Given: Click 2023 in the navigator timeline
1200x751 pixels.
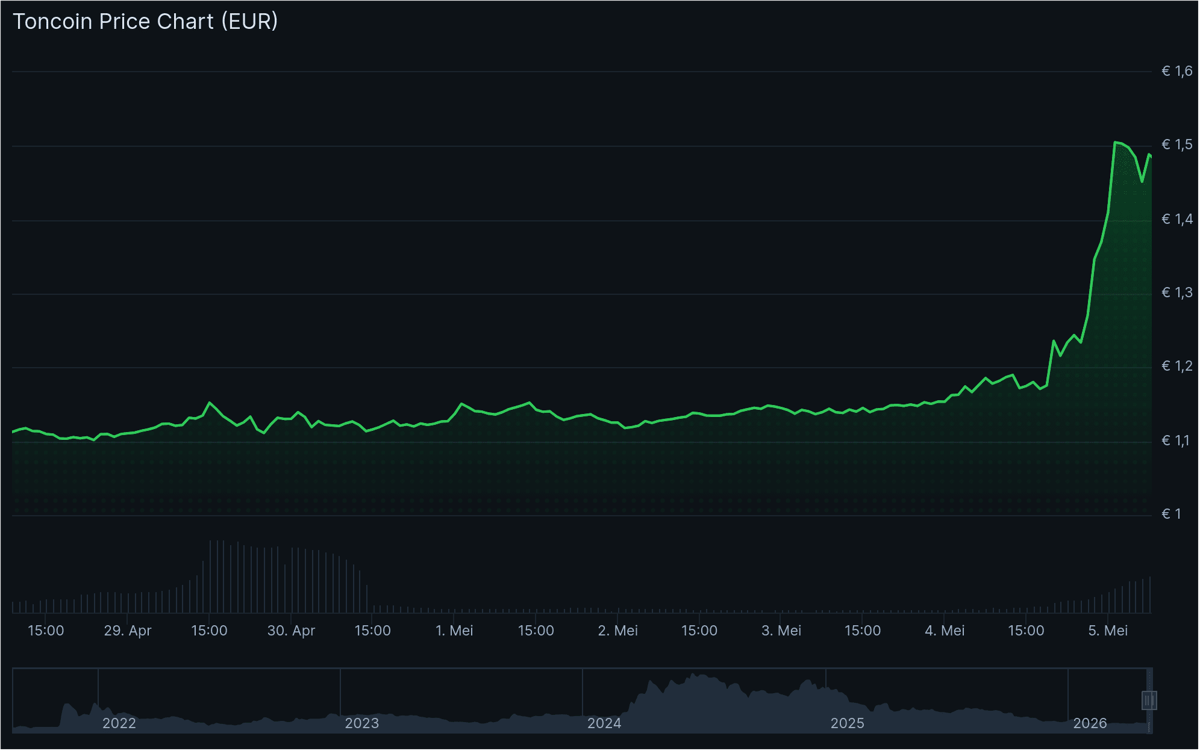Looking at the screenshot, I should pos(361,723).
